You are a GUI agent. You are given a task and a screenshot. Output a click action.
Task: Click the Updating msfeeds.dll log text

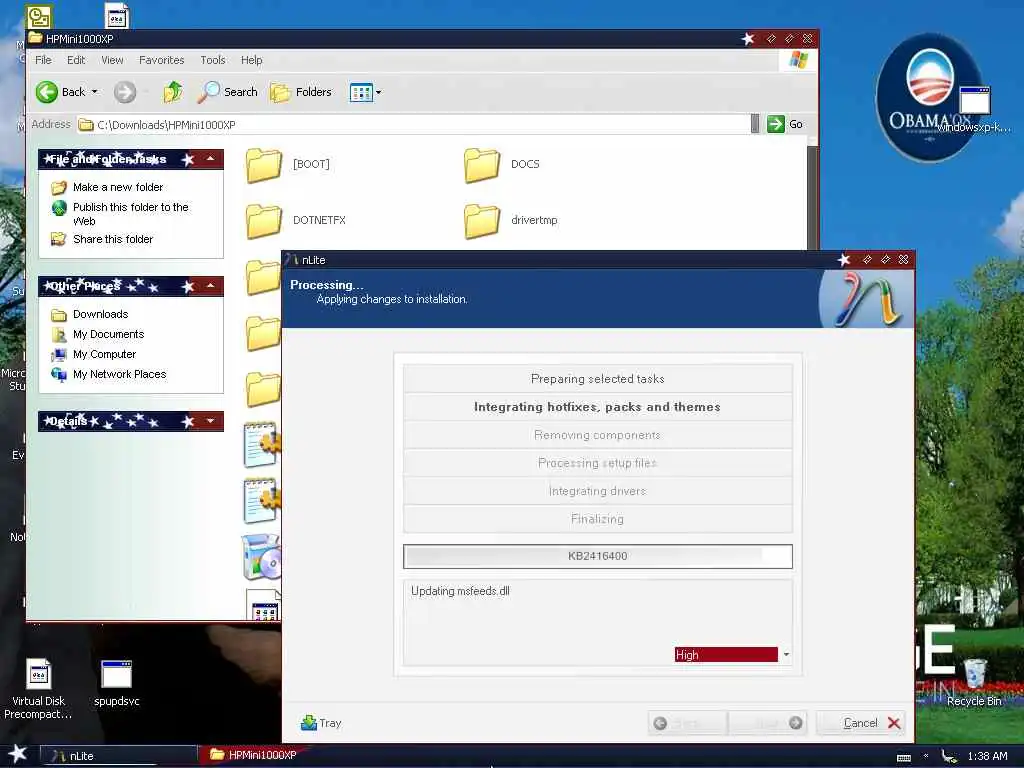tap(460, 591)
